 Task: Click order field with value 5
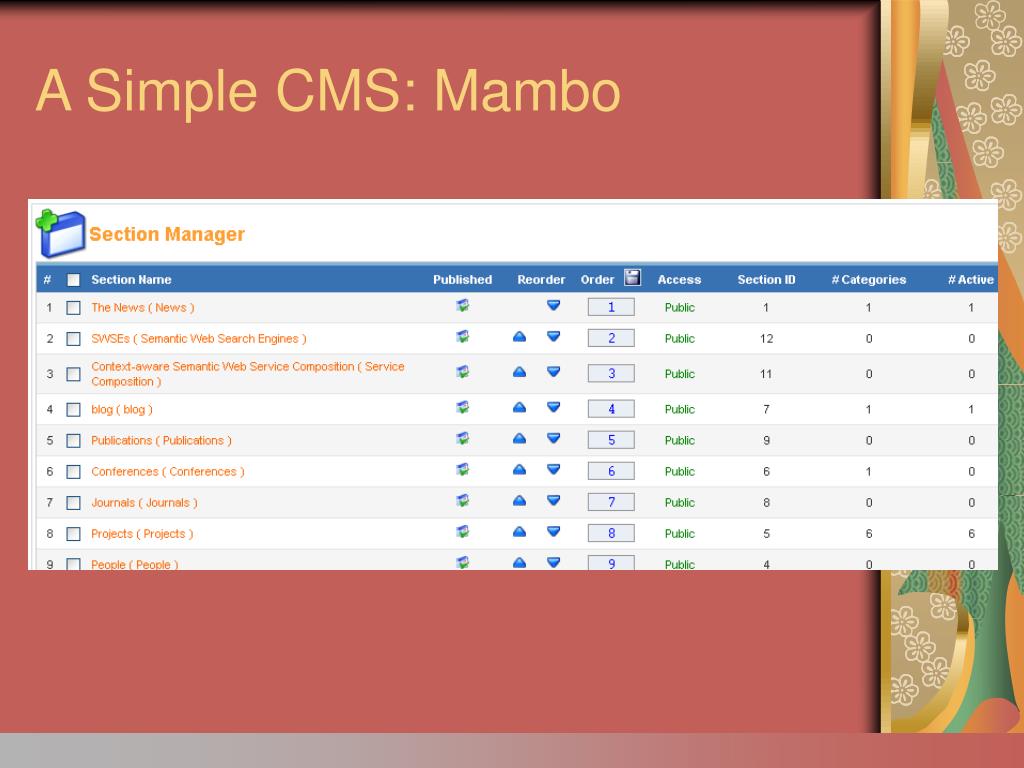(611, 440)
